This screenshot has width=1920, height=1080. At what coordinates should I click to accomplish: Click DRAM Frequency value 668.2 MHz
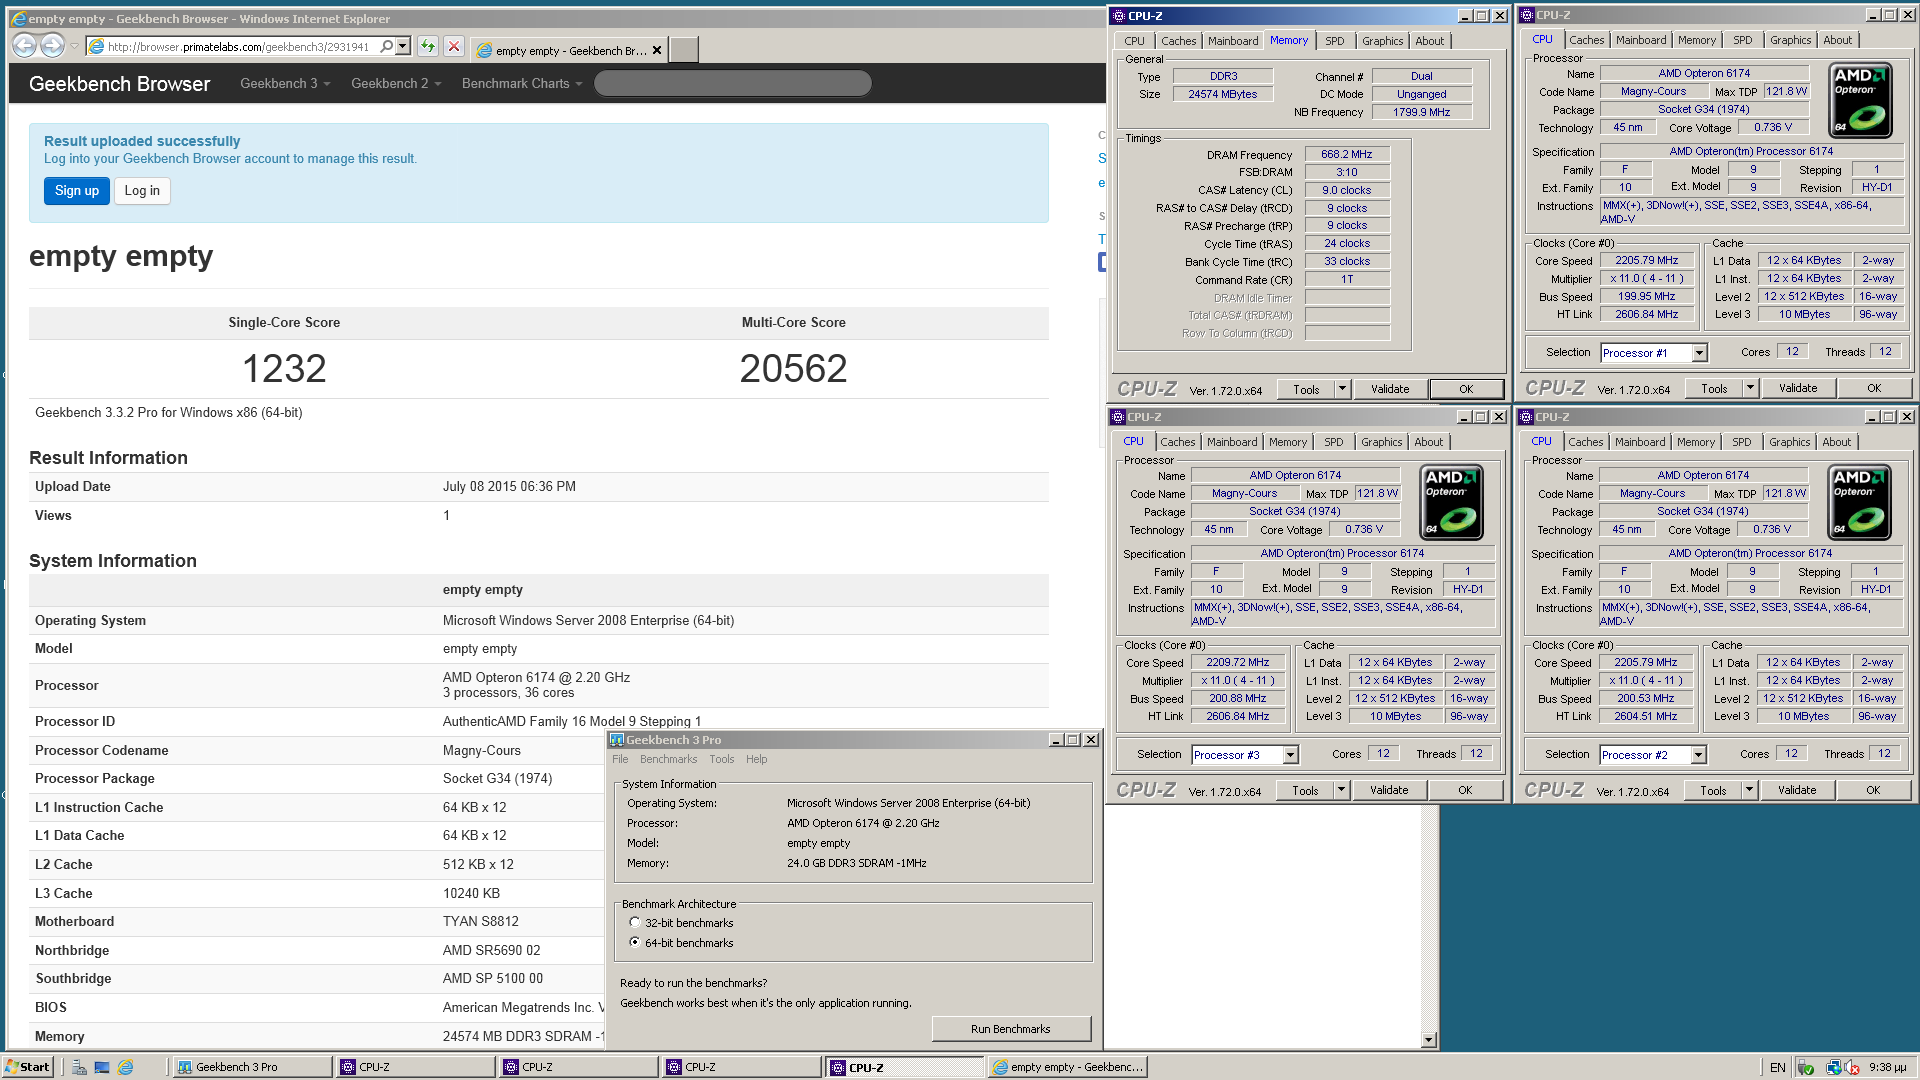point(1347,154)
